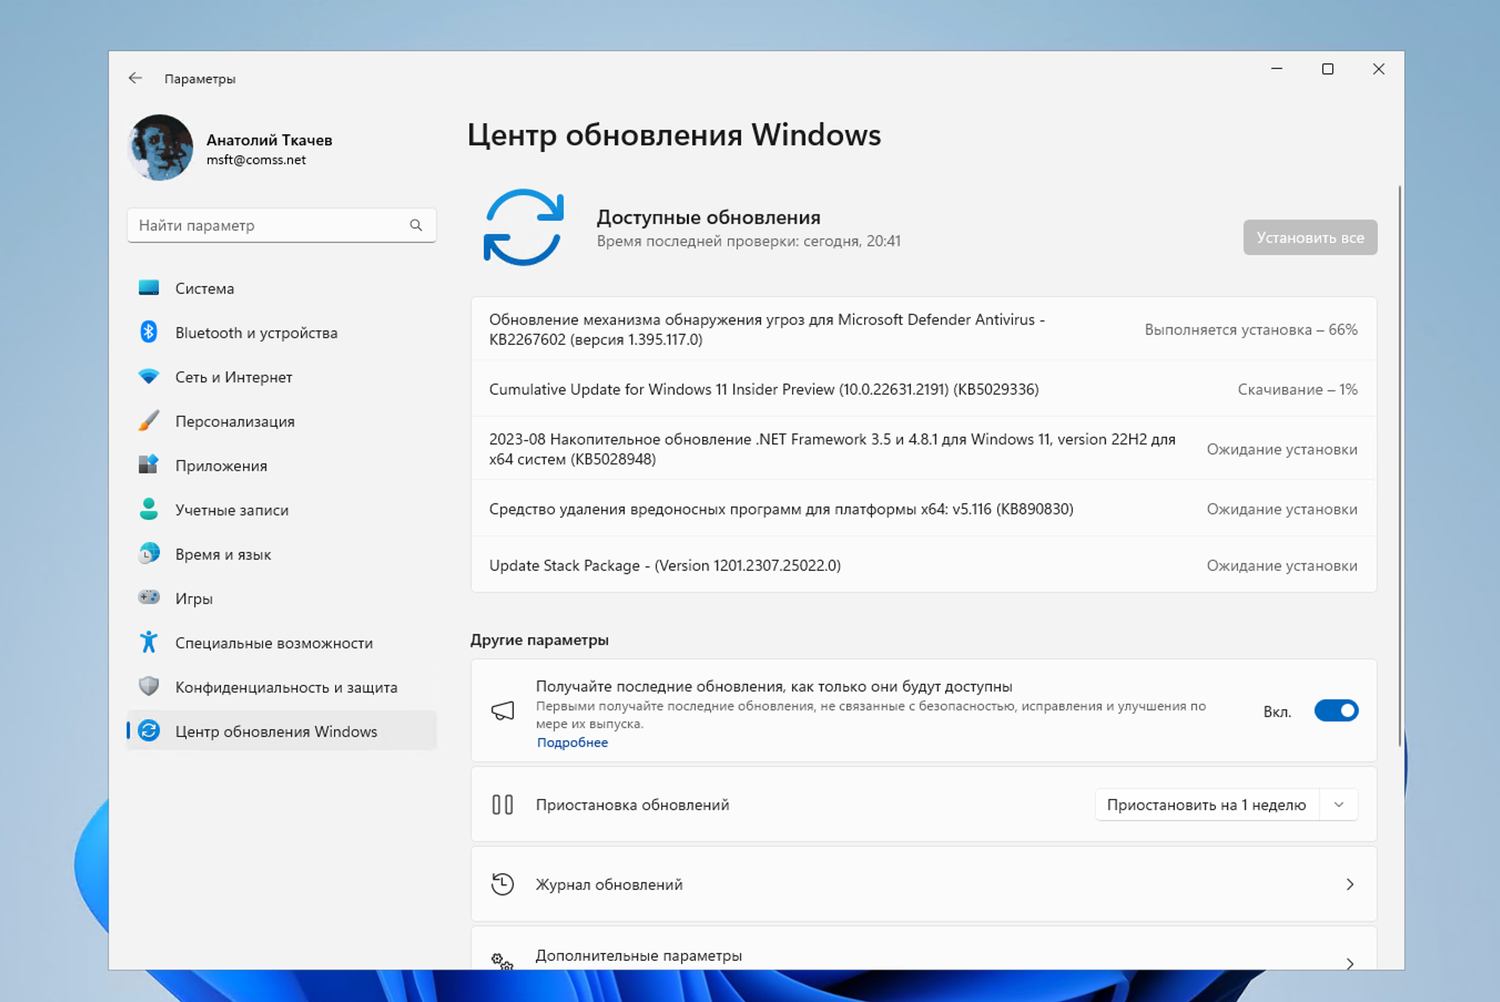Click the Учетные записи person icon
1500x1002 pixels.
tap(149, 509)
